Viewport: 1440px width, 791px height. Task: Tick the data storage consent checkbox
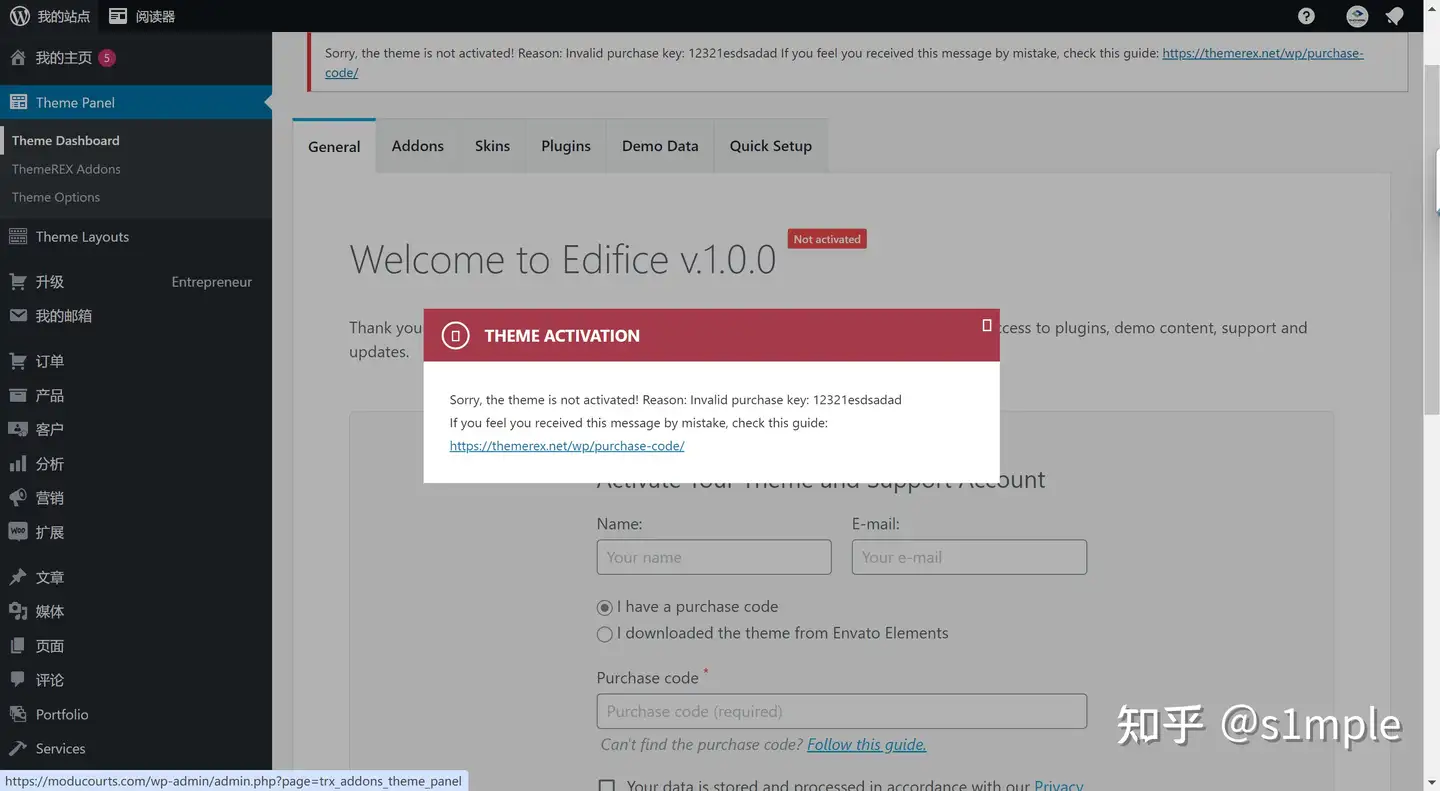tap(606, 787)
